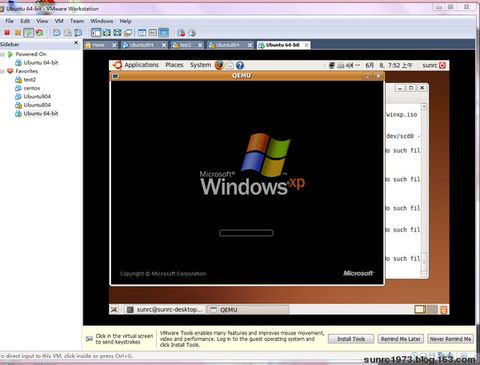Screen dimensions: 480x365
Task: Click the Remind Me Later button
Action: pos(401,339)
